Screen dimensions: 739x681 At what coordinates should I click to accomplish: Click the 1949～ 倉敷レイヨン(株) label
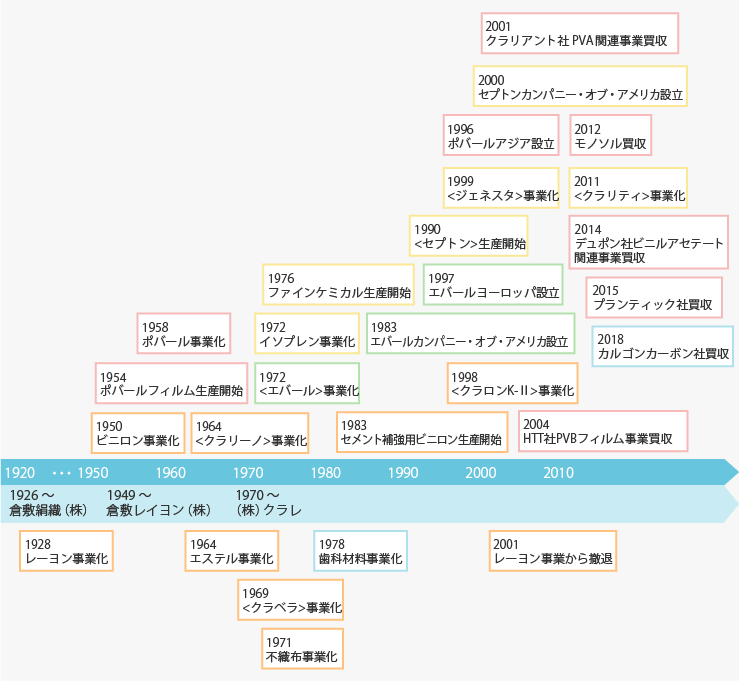click(158, 503)
